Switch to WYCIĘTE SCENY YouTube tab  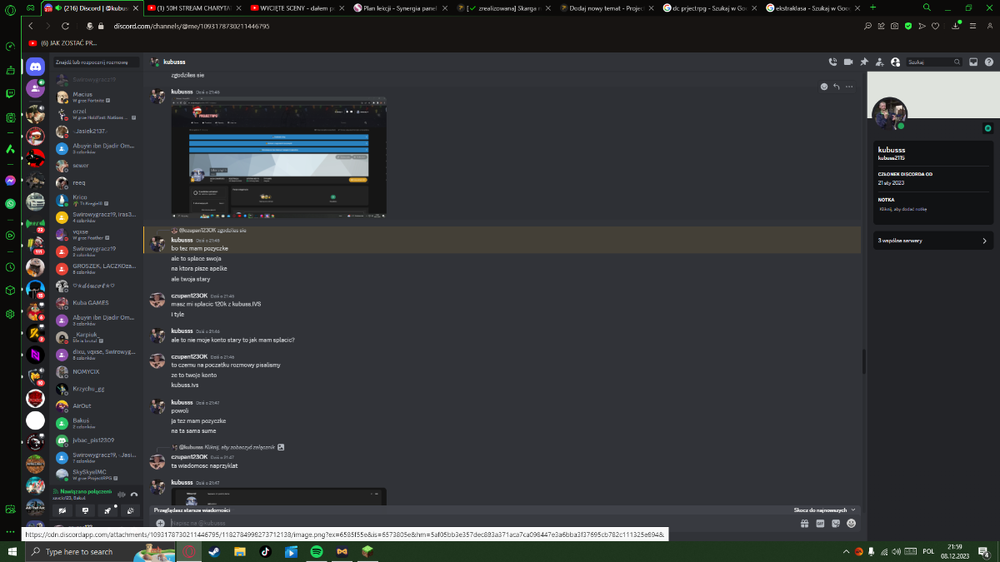(297, 8)
